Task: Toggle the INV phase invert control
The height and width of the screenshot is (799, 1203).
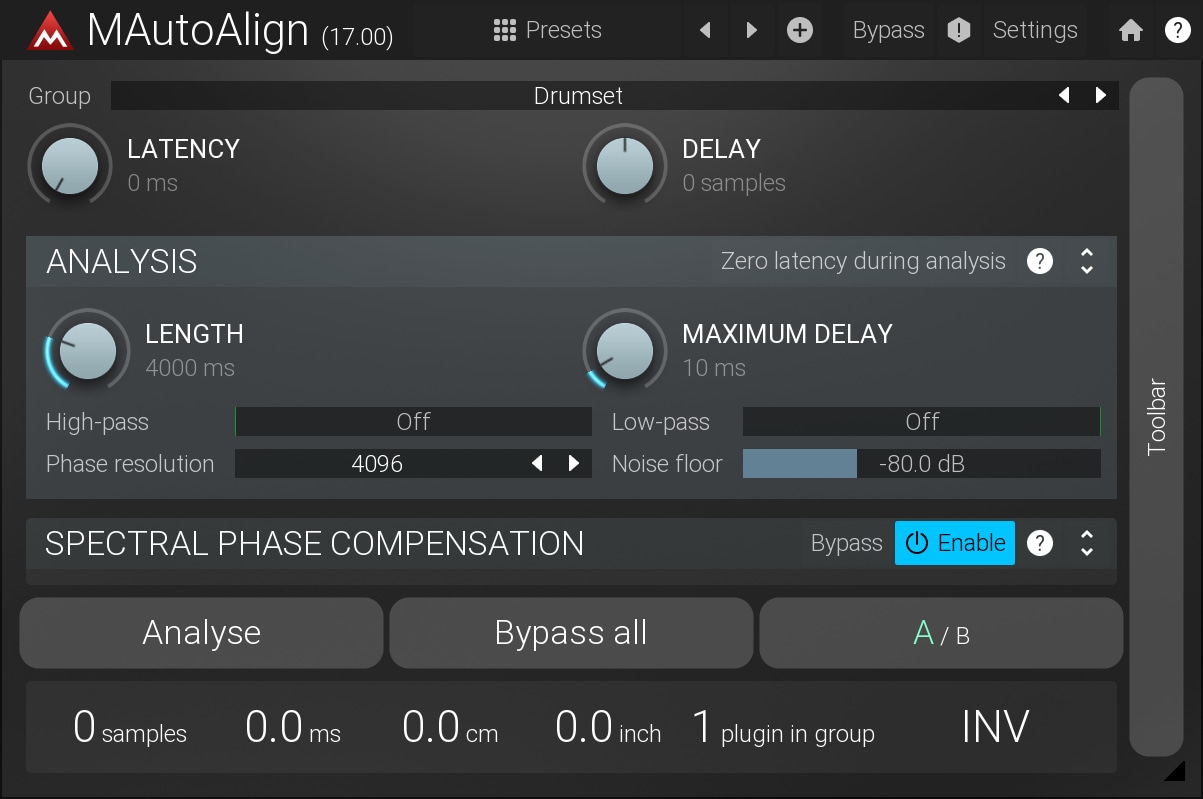Action: 995,727
